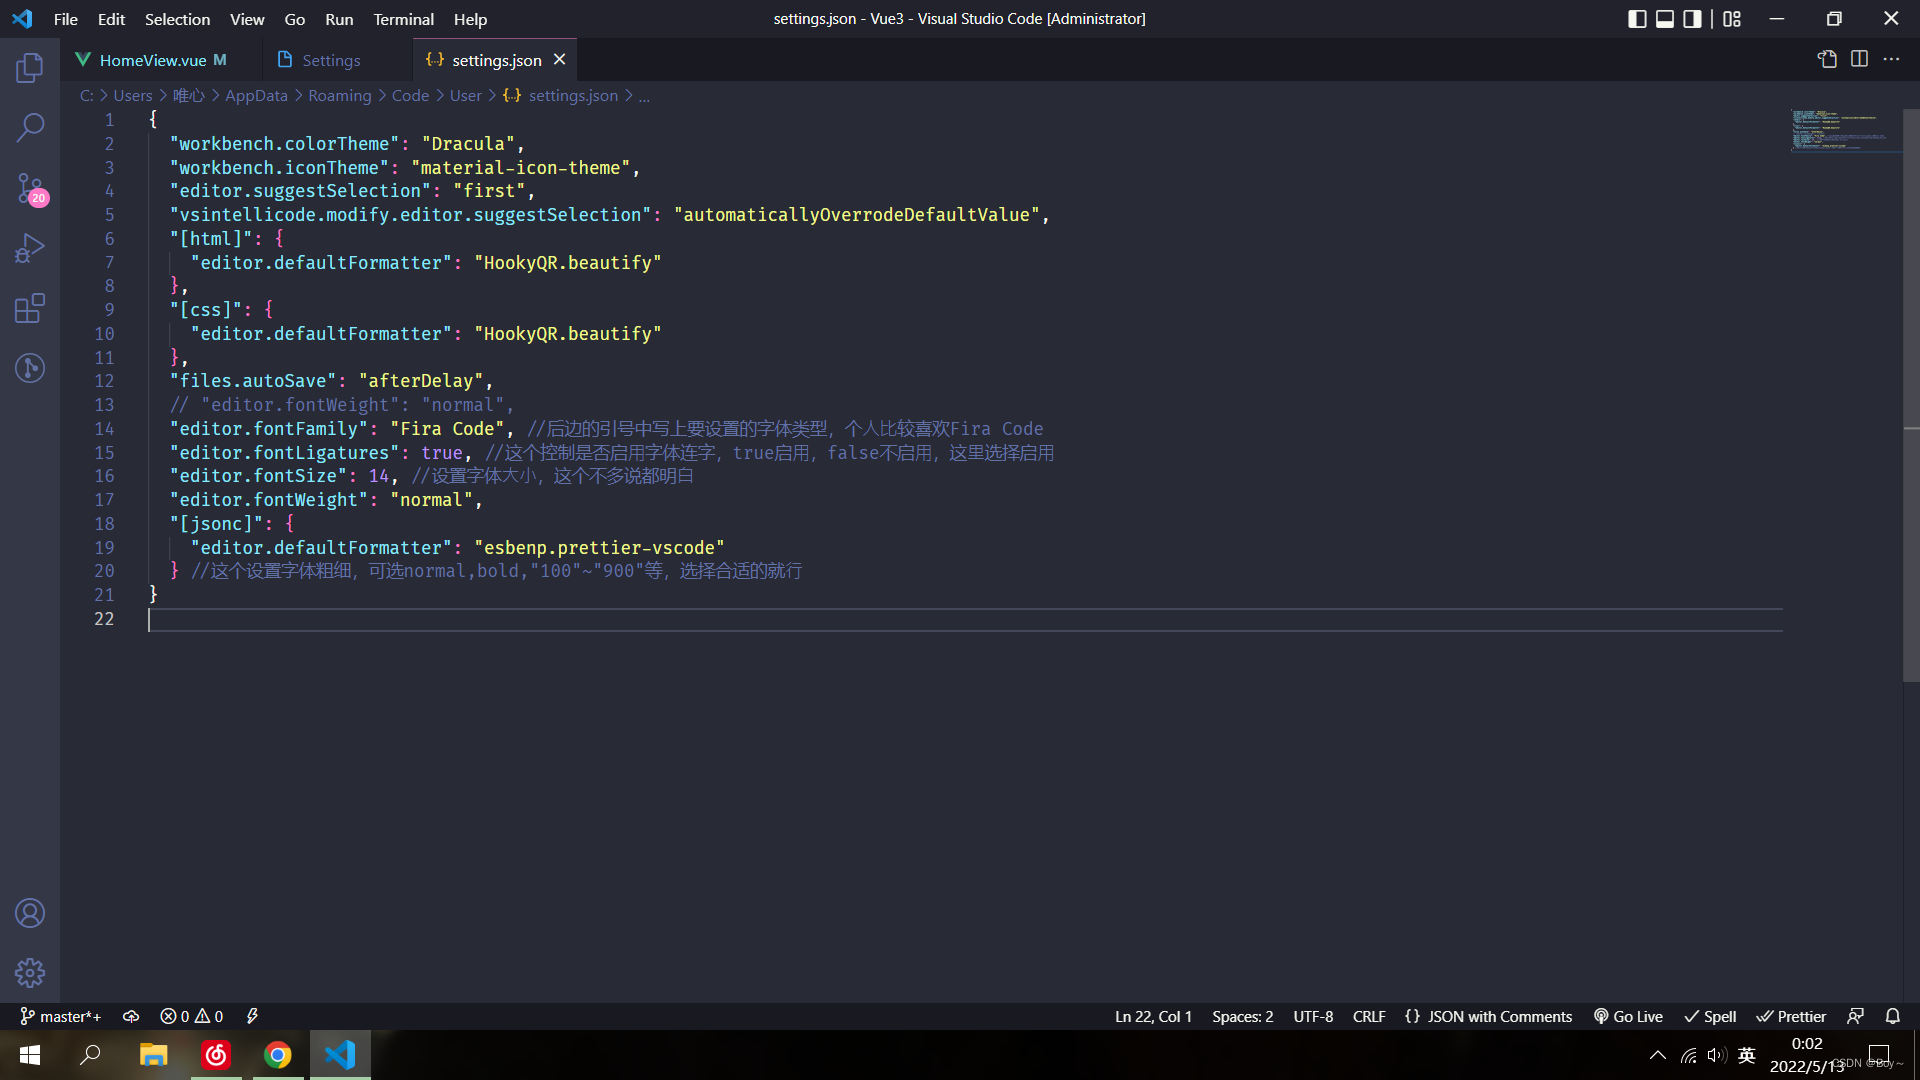The image size is (1920, 1080).
Task: Split the editor using the toolbar icon
Action: pyautogui.click(x=1859, y=59)
